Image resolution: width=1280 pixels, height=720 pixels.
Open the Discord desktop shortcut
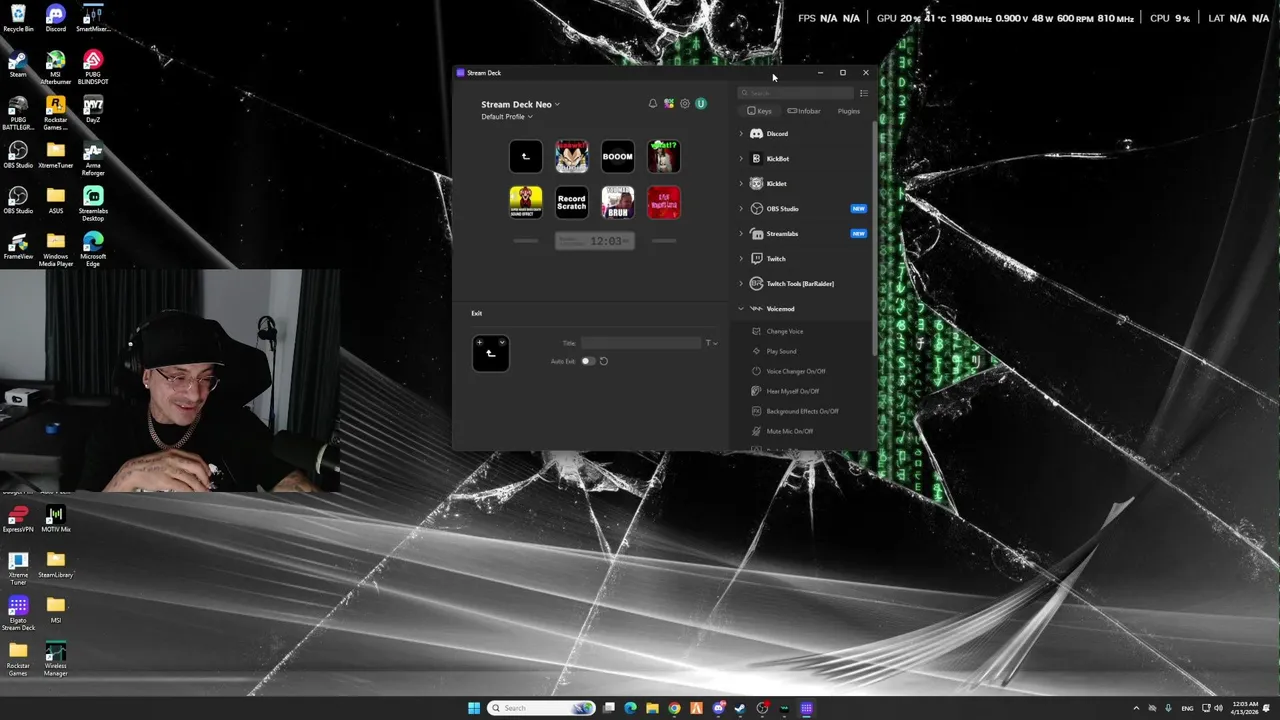pyautogui.click(x=56, y=19)
